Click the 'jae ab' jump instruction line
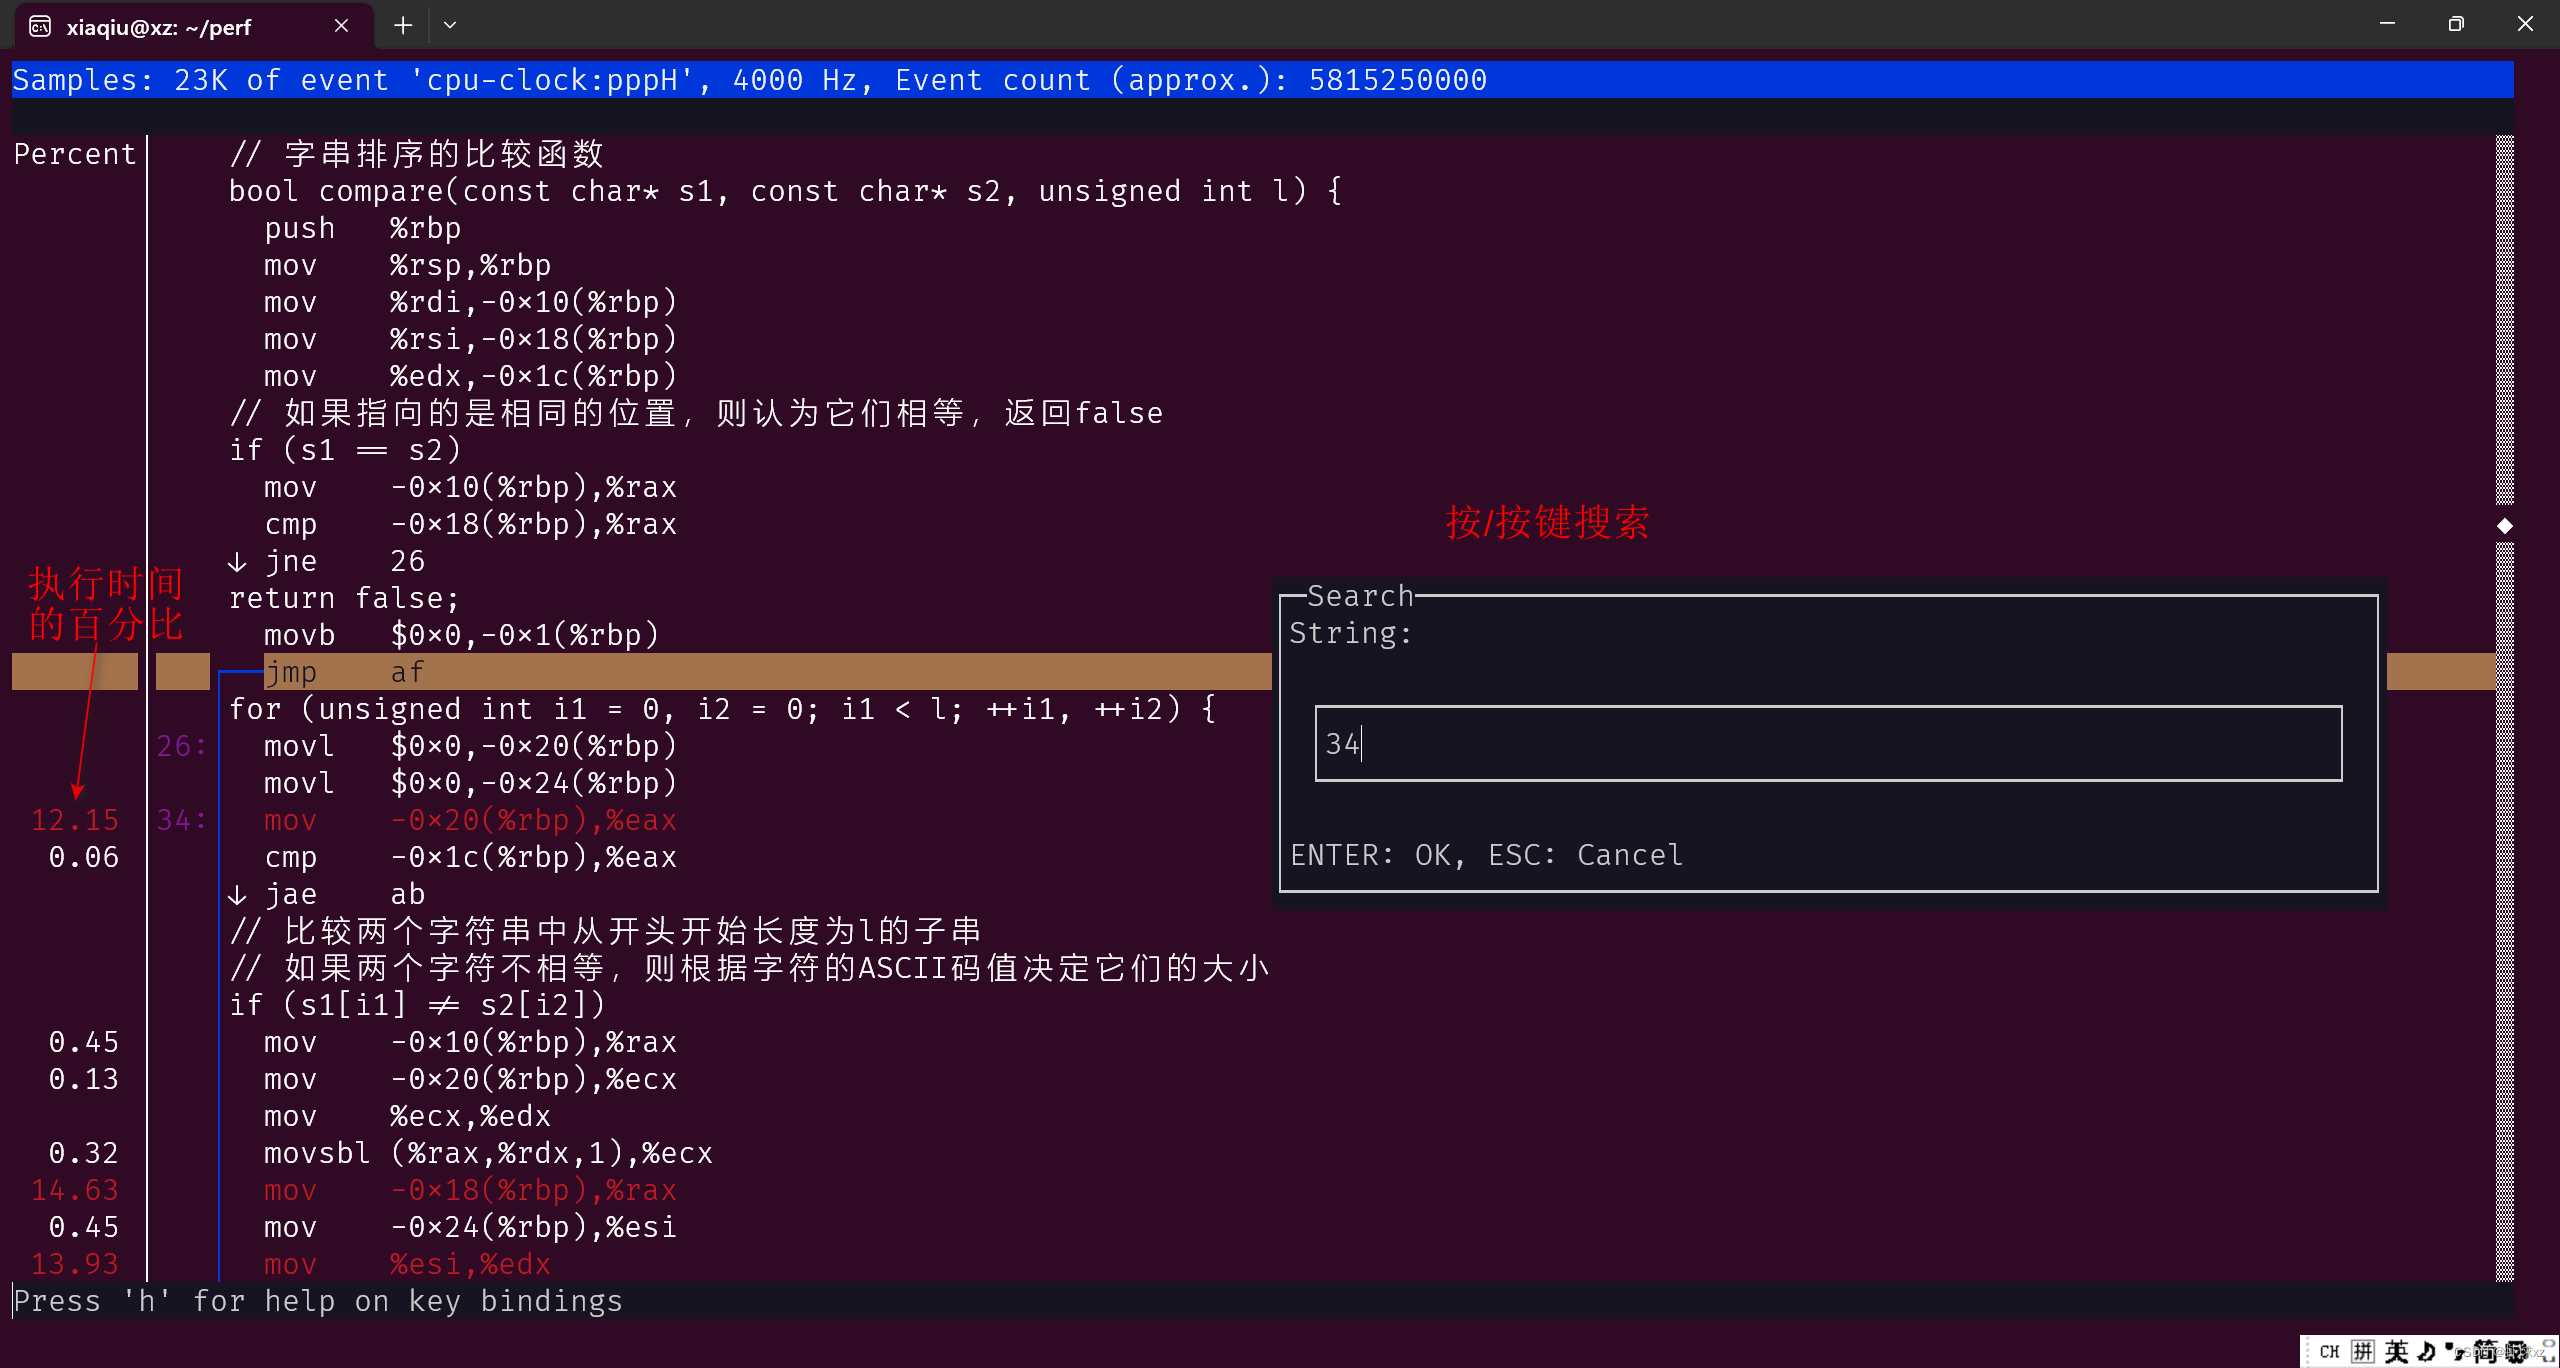 tap(327, 894)
